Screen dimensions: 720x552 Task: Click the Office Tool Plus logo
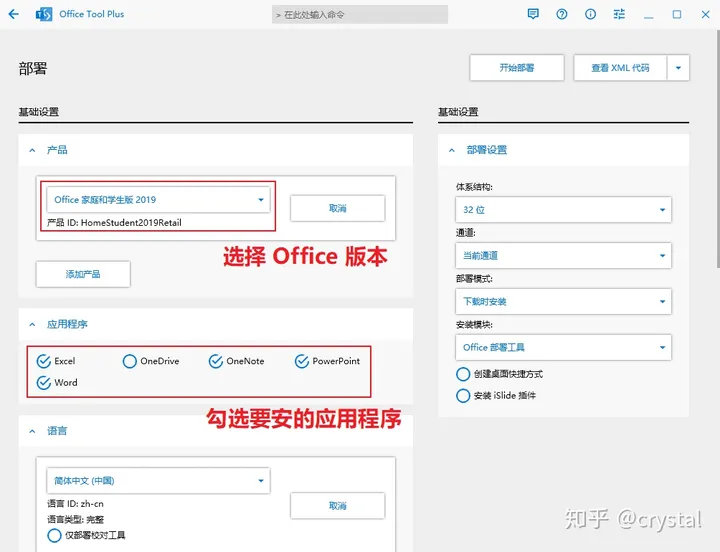point(44,14)
